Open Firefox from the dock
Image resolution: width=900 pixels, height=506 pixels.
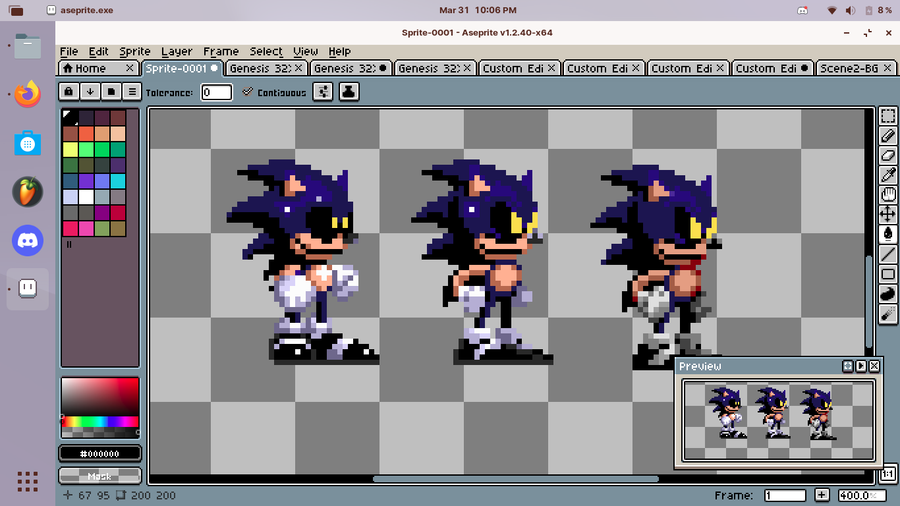(28, 94)
